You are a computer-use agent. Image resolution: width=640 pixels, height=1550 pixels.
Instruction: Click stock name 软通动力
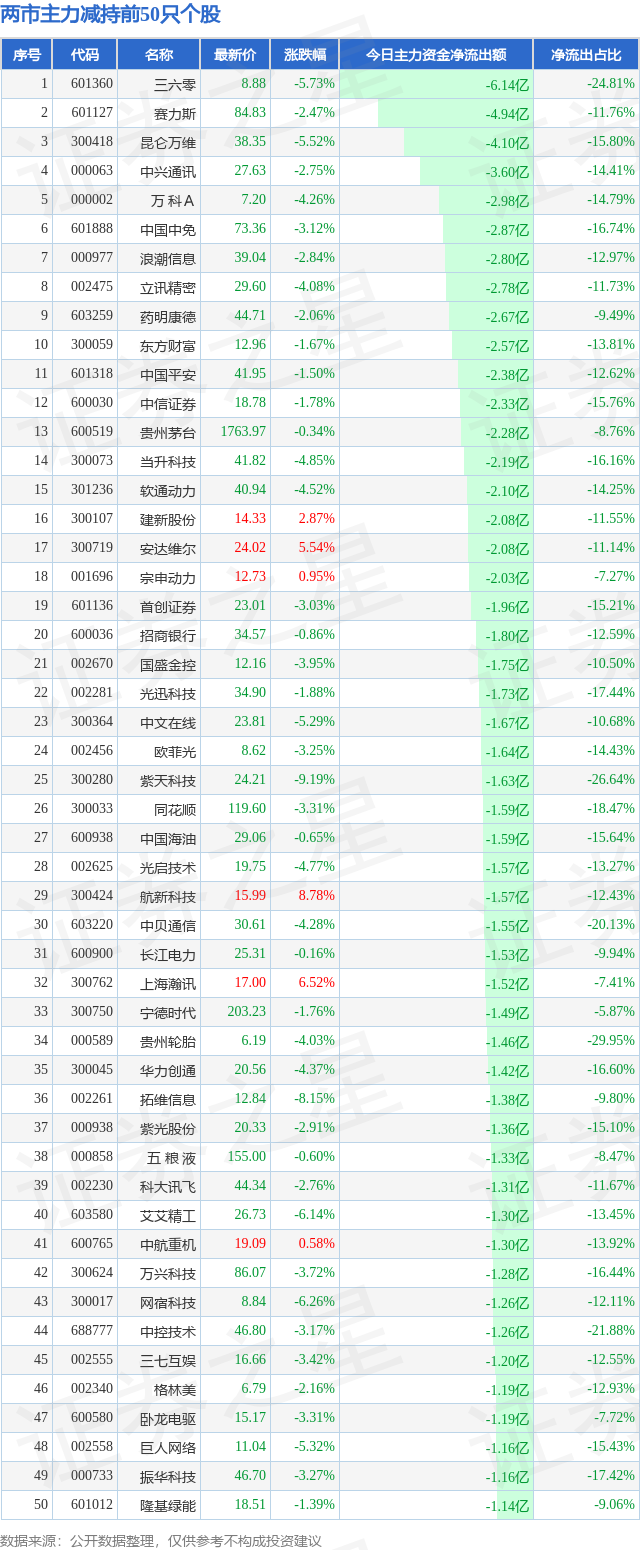(x=168, y=490)
